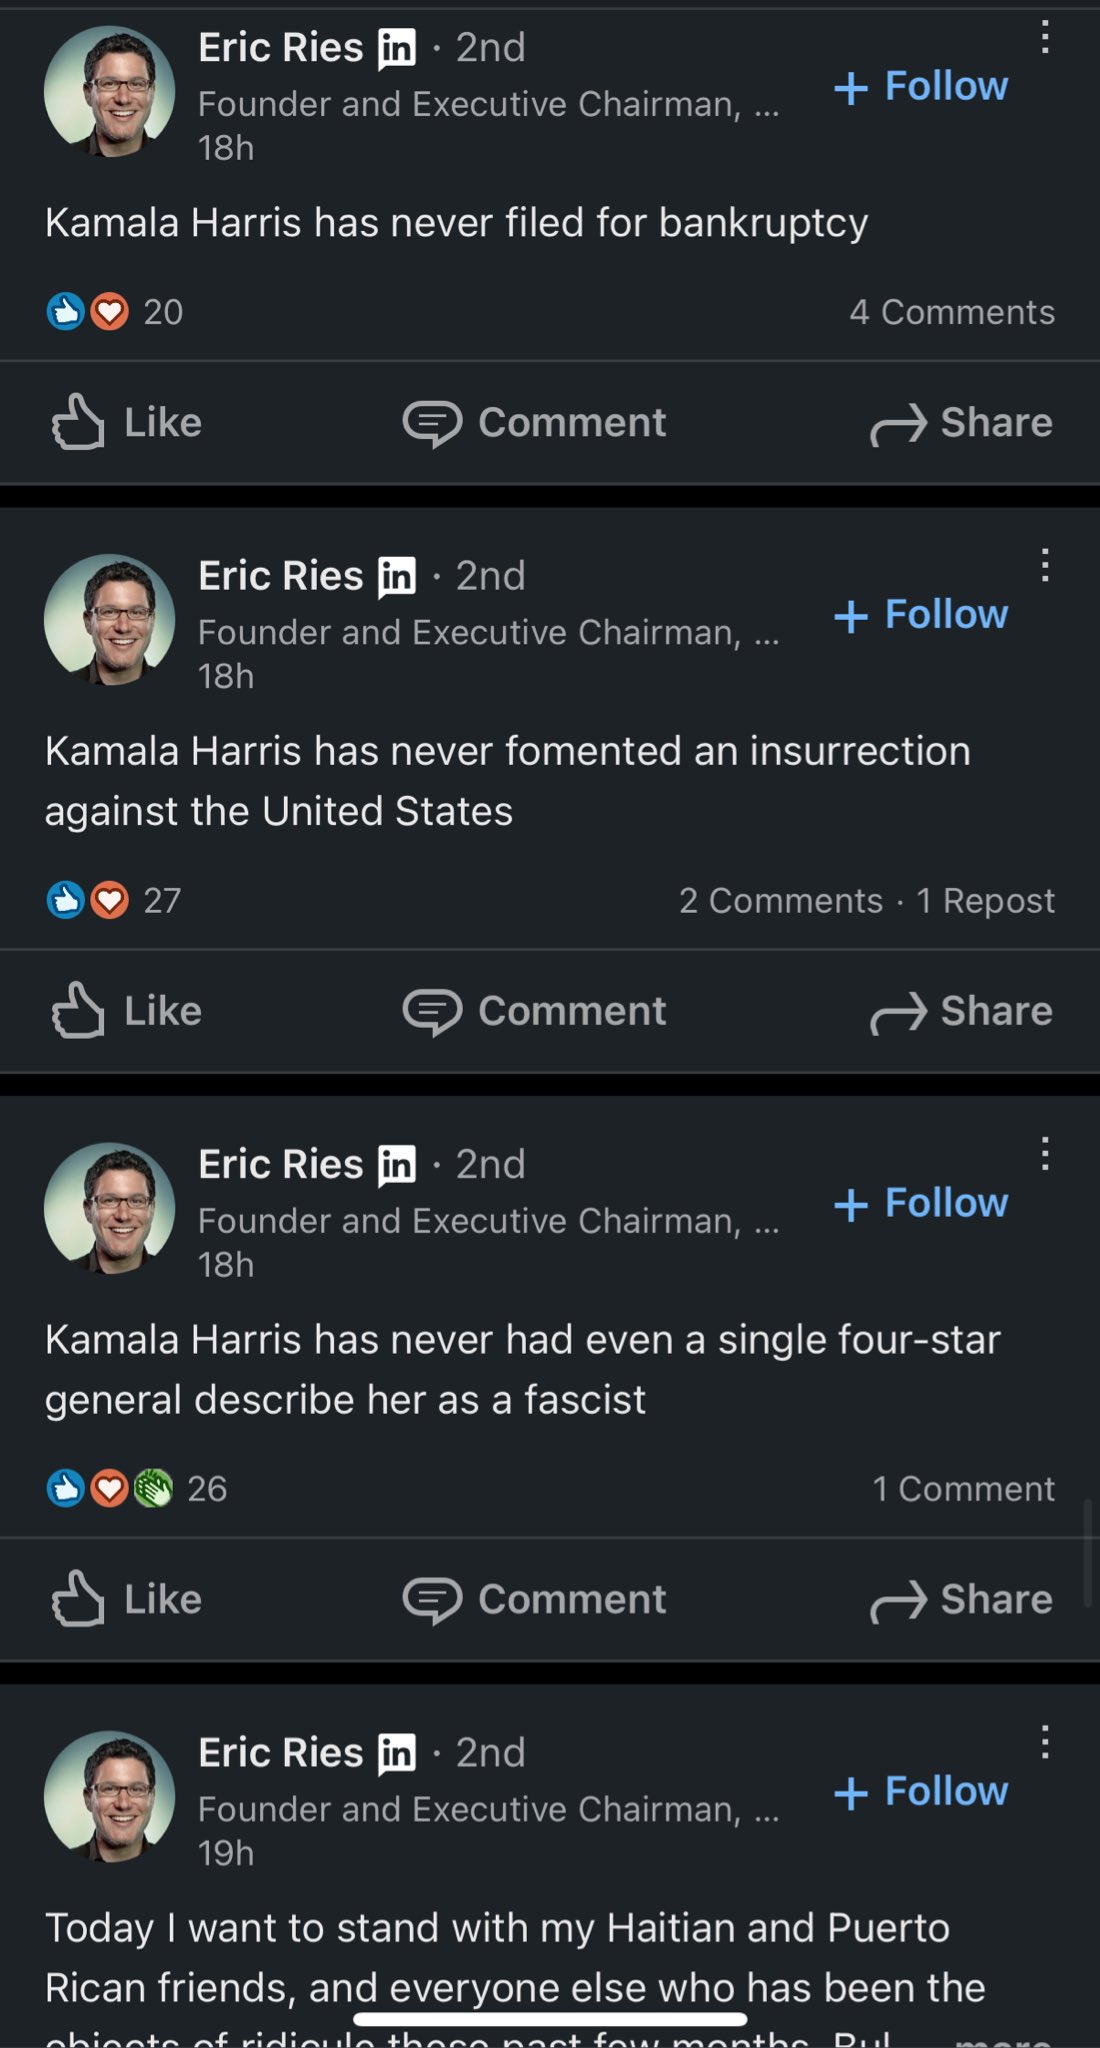Screen dimensions: 1100x2048
Task: Share the insurrection post
Action: tap(961, 1011)
